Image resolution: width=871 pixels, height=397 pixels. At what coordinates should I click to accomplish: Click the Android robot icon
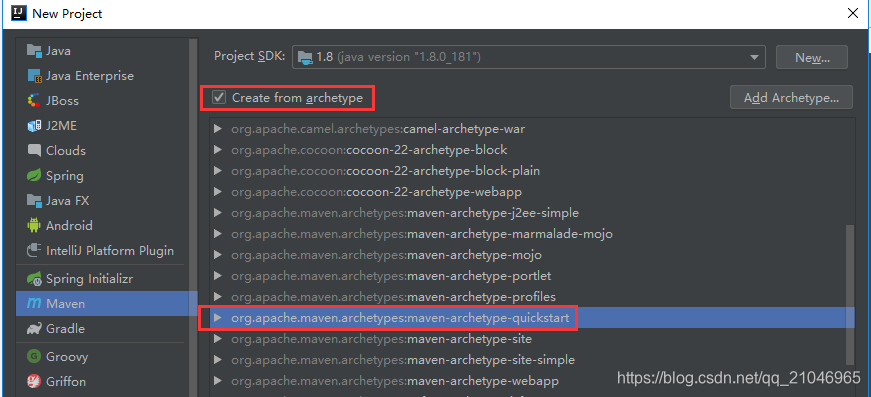[x=34, y=225]
